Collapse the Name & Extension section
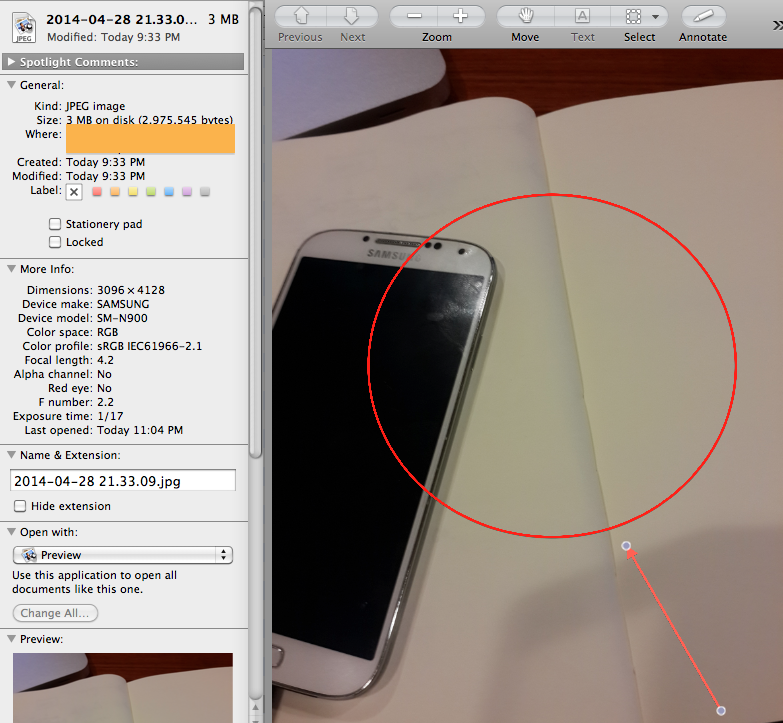Viewport: 783px width, 723px height. point(11,455)
